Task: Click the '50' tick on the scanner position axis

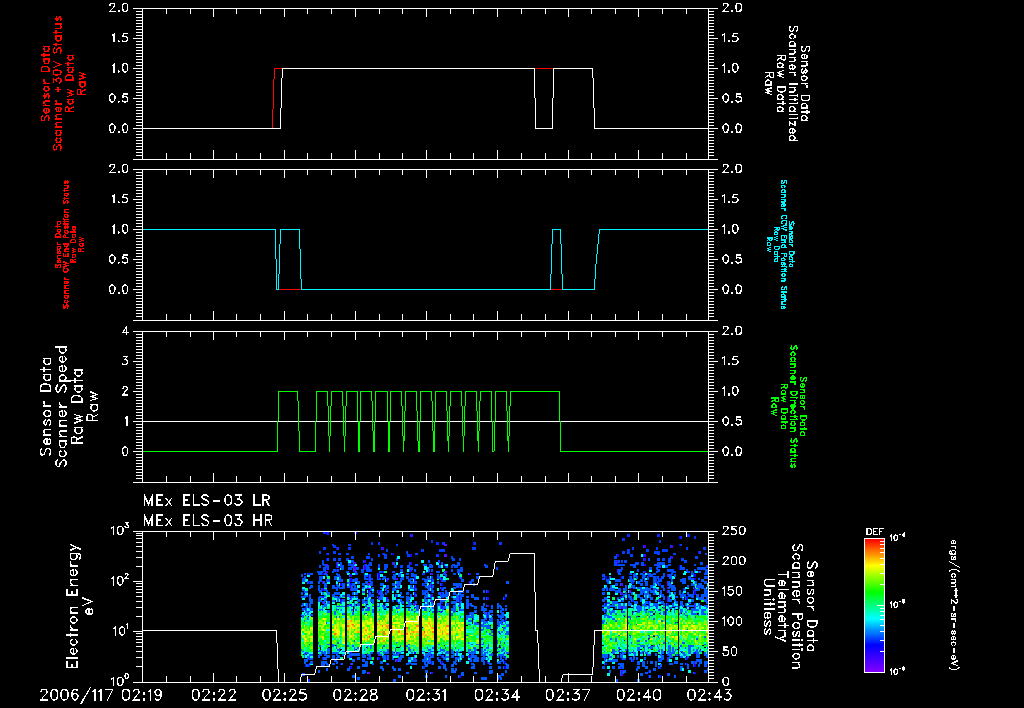Action: tap(729, 652)
